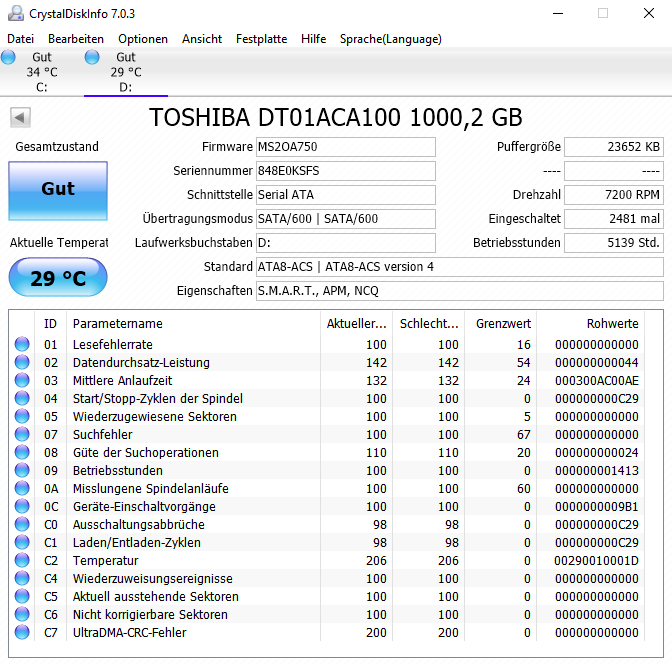Click status orb of Ausschaltungsabbrüche row

coord(22,524)
